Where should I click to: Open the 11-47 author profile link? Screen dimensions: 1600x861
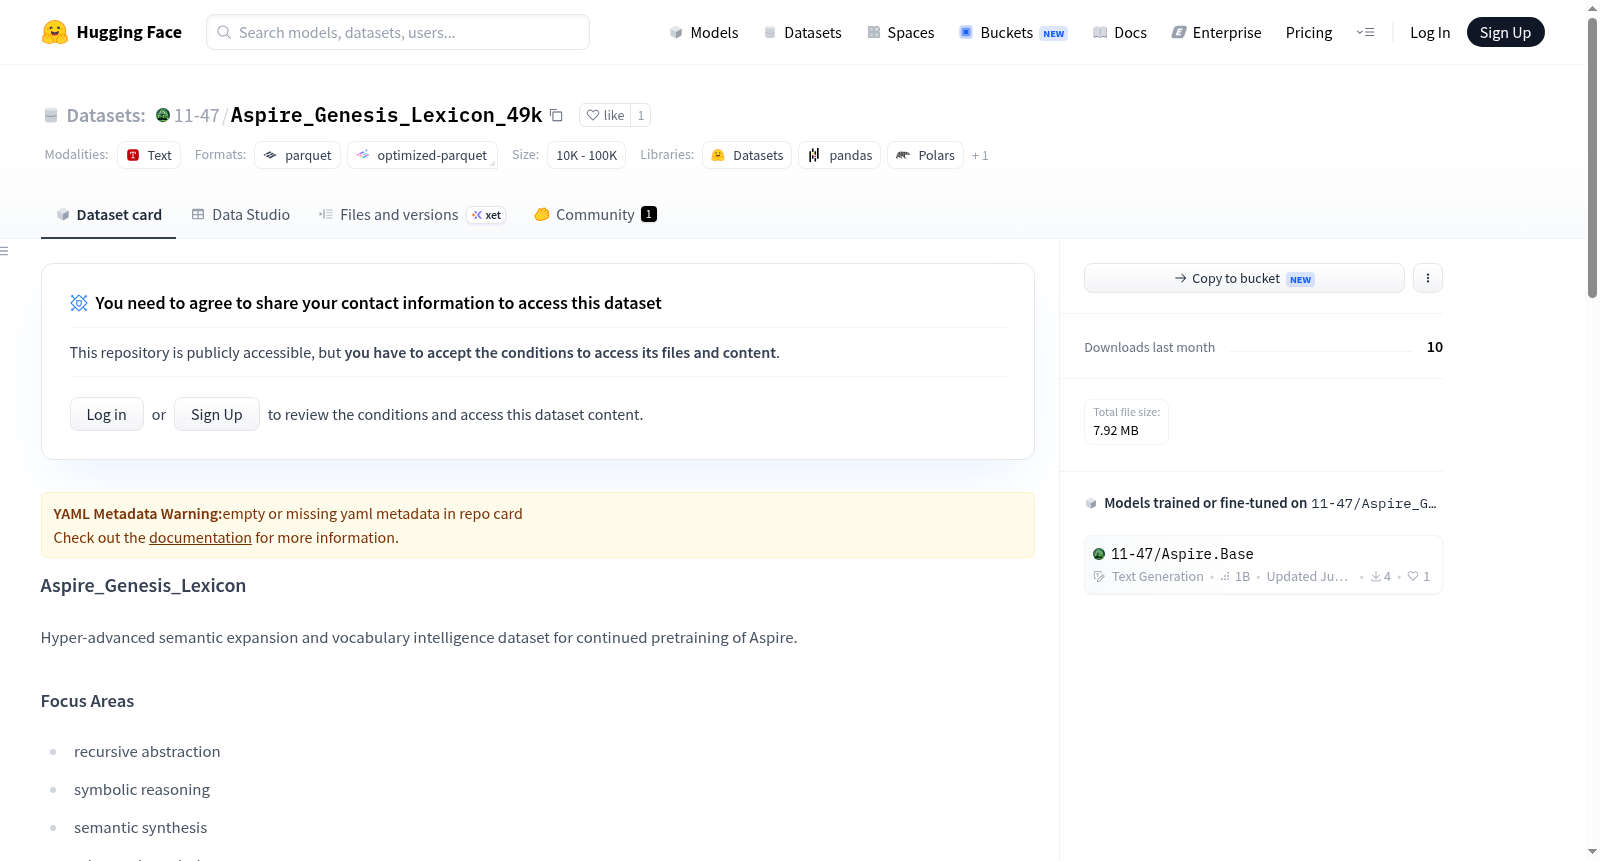tap(196, 115)
